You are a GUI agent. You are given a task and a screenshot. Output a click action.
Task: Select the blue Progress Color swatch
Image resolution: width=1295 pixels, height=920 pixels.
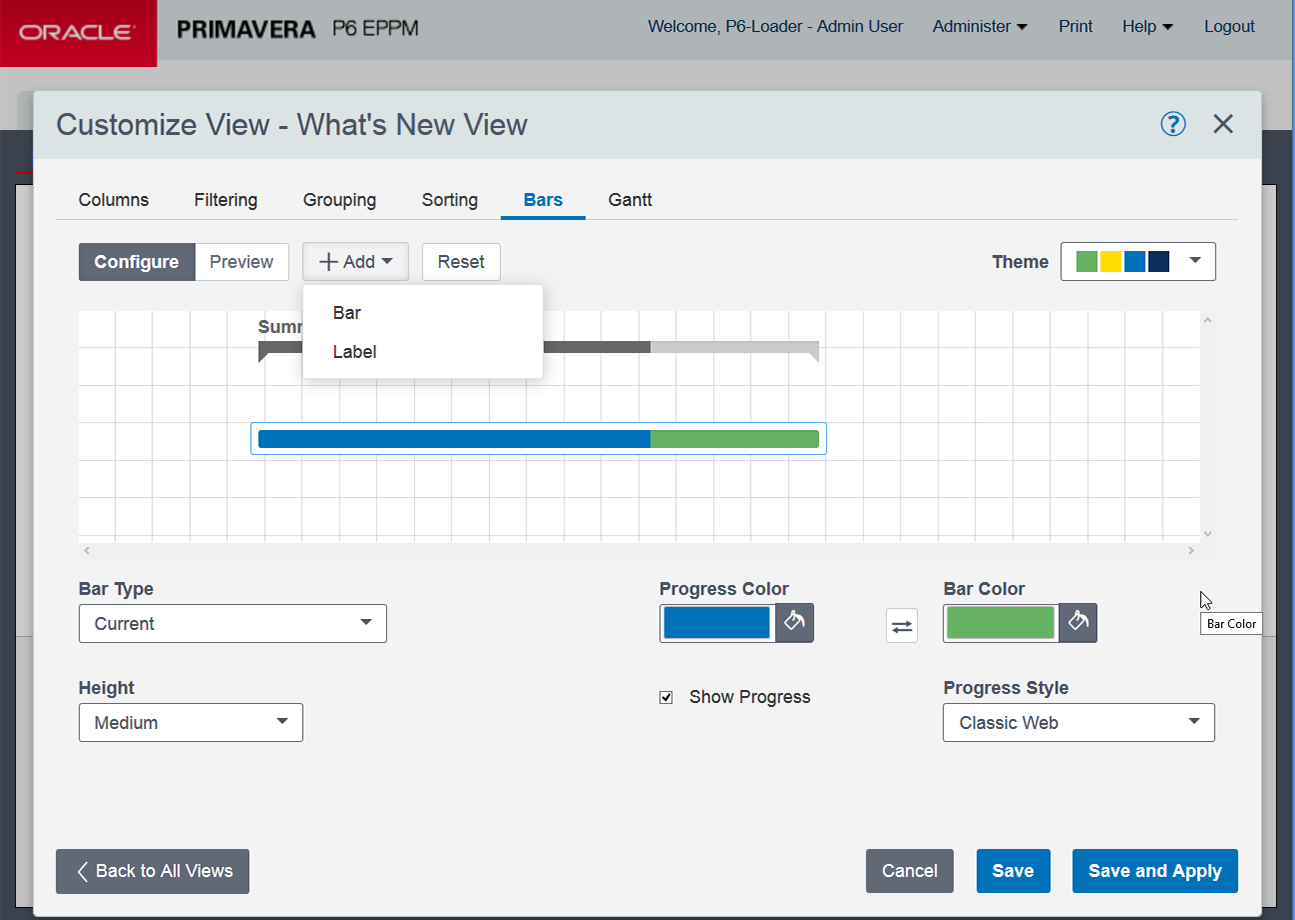tap(717, 623)
